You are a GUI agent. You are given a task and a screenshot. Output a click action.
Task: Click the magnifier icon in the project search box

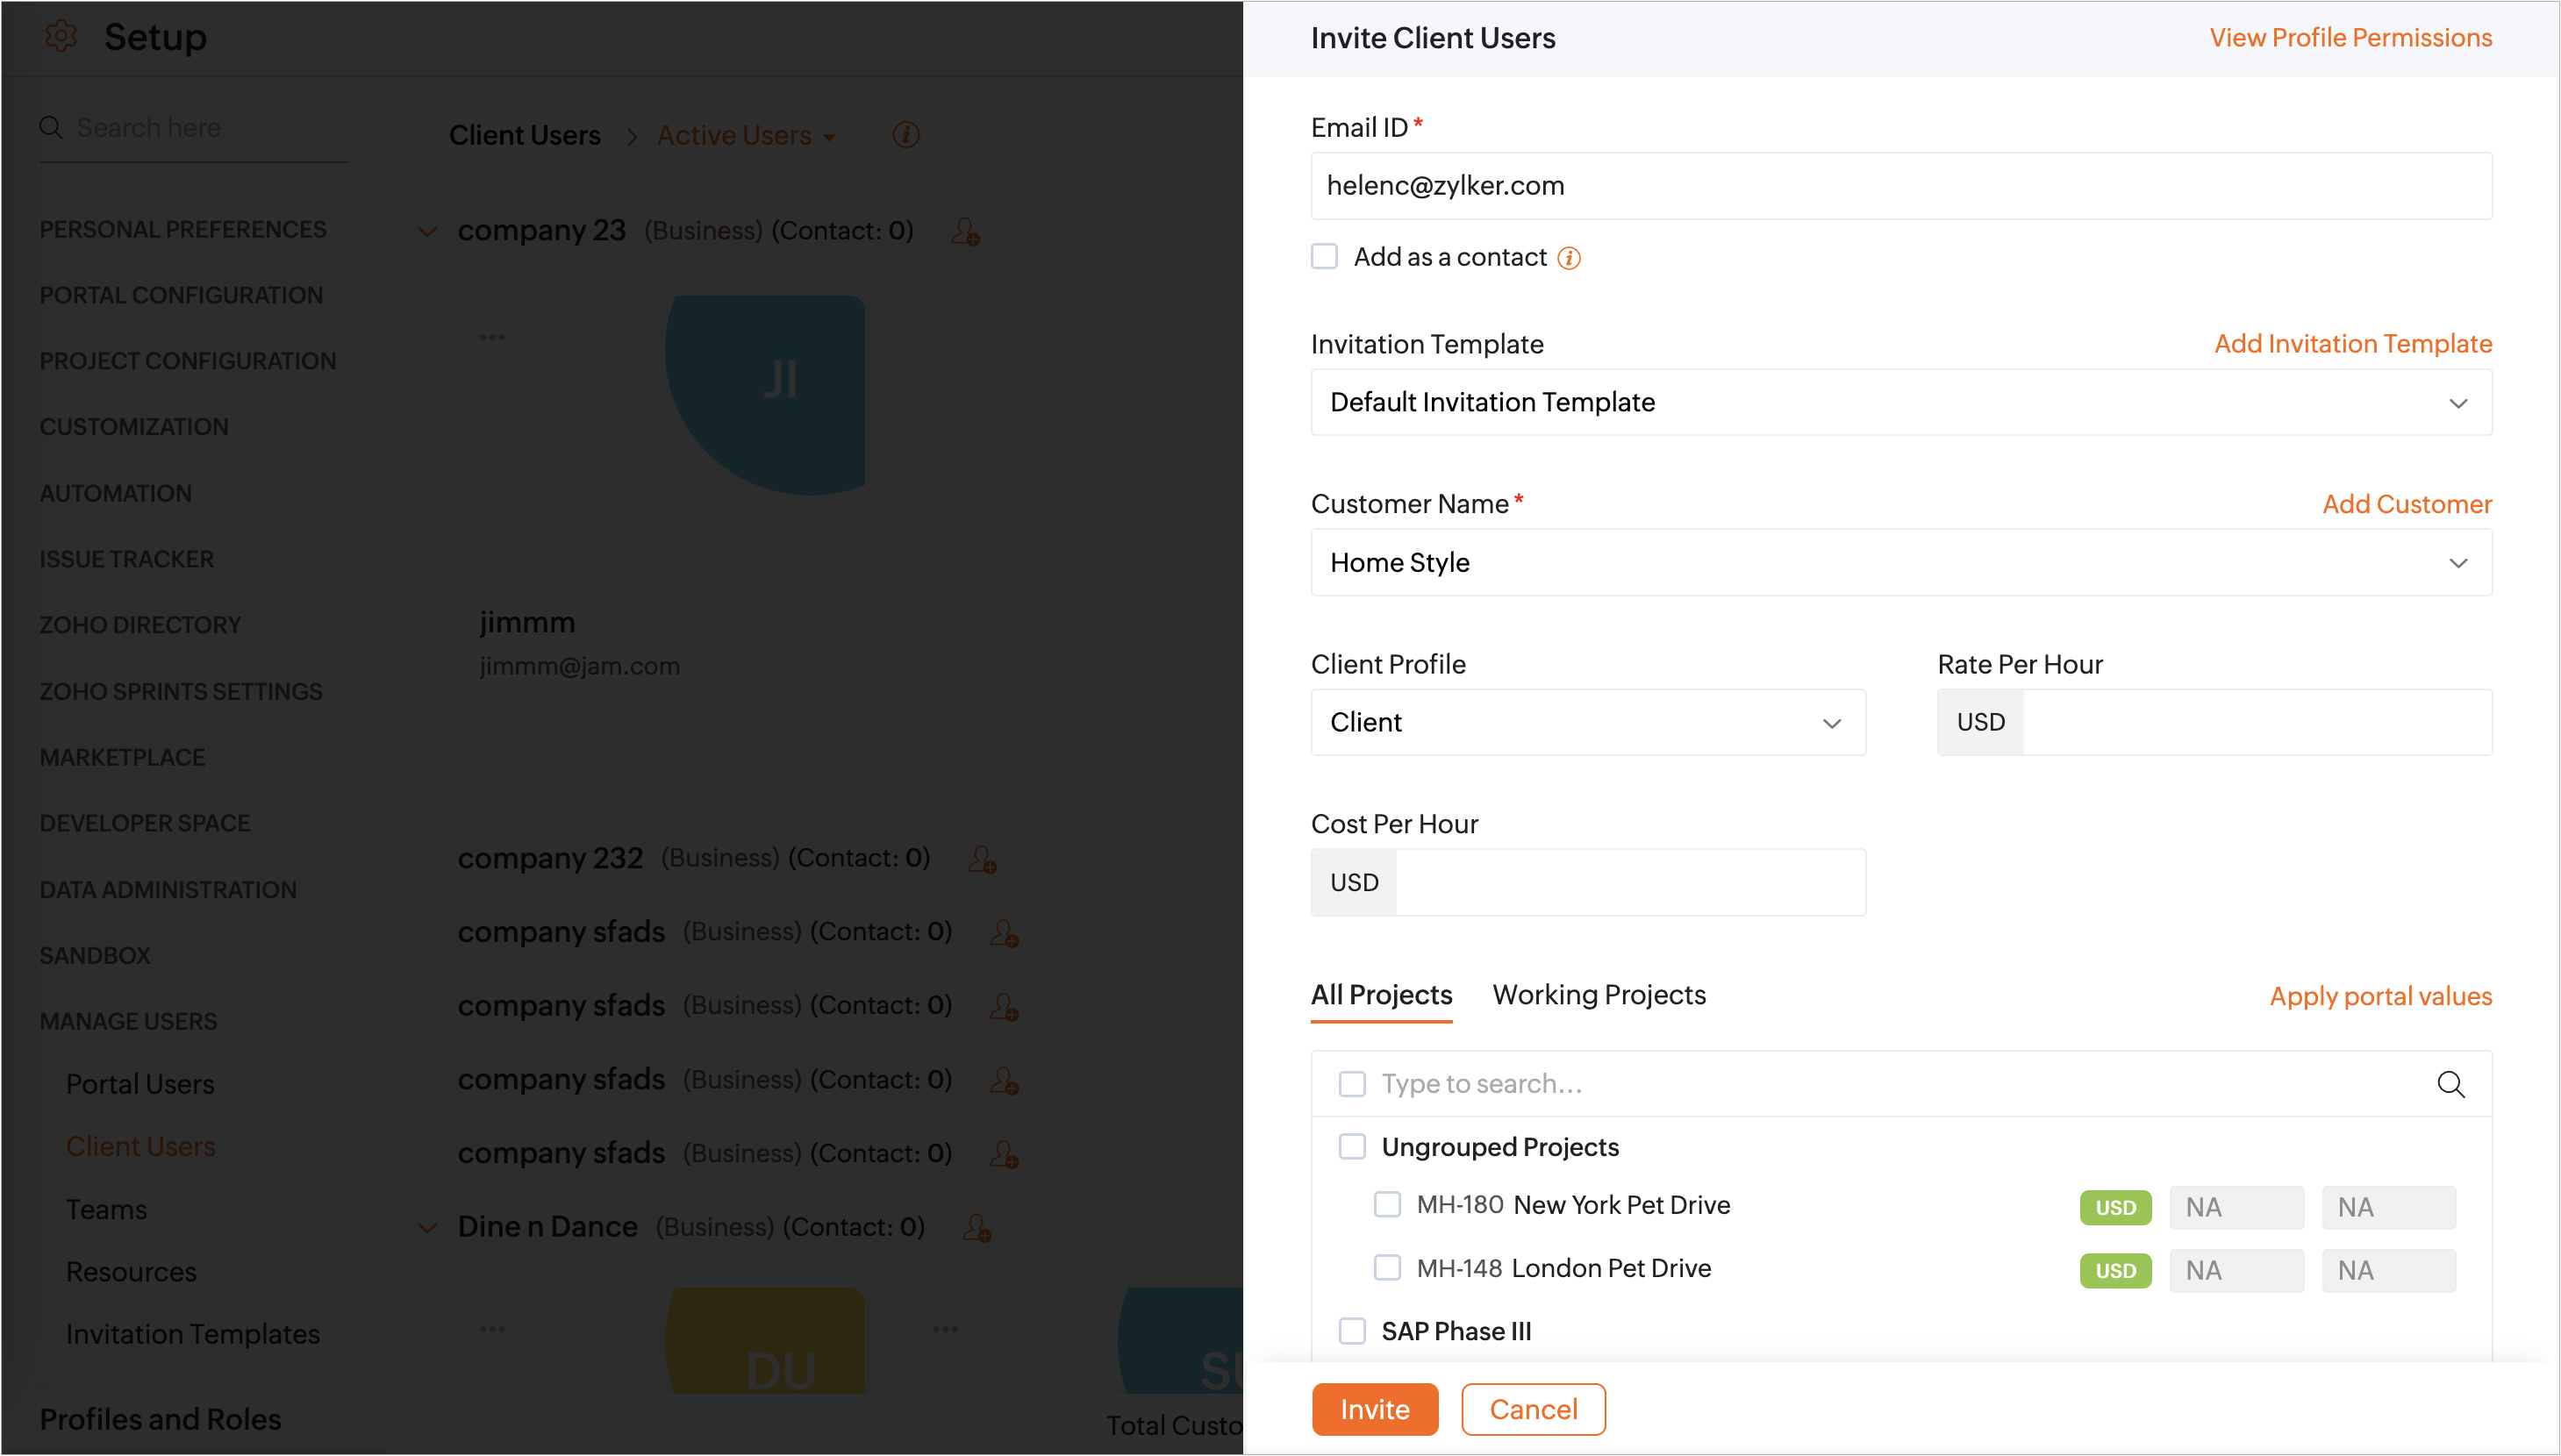pyautogui.click(x=2450, y=1084)
